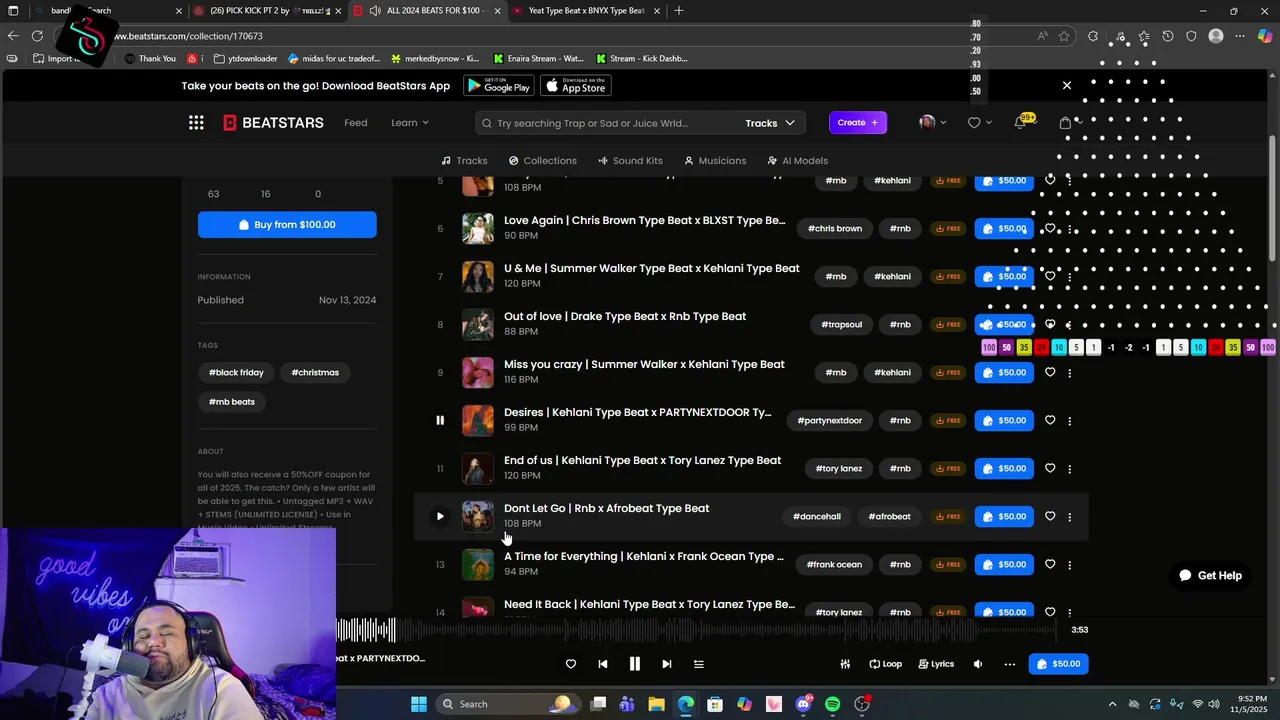Open the notifications bell
1280x720 pixels.
point(1020,122)
